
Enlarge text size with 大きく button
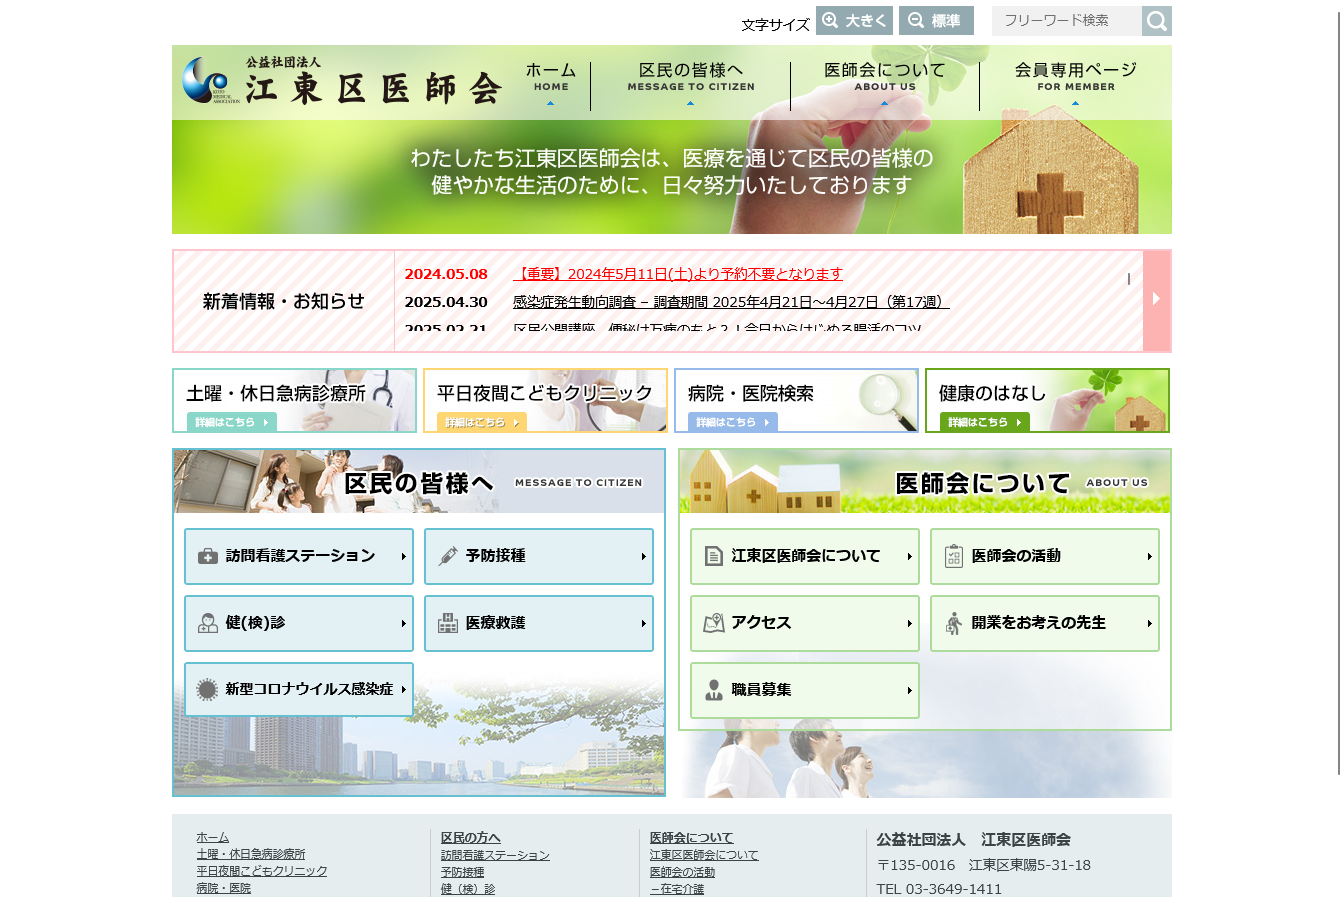[854, 21]
